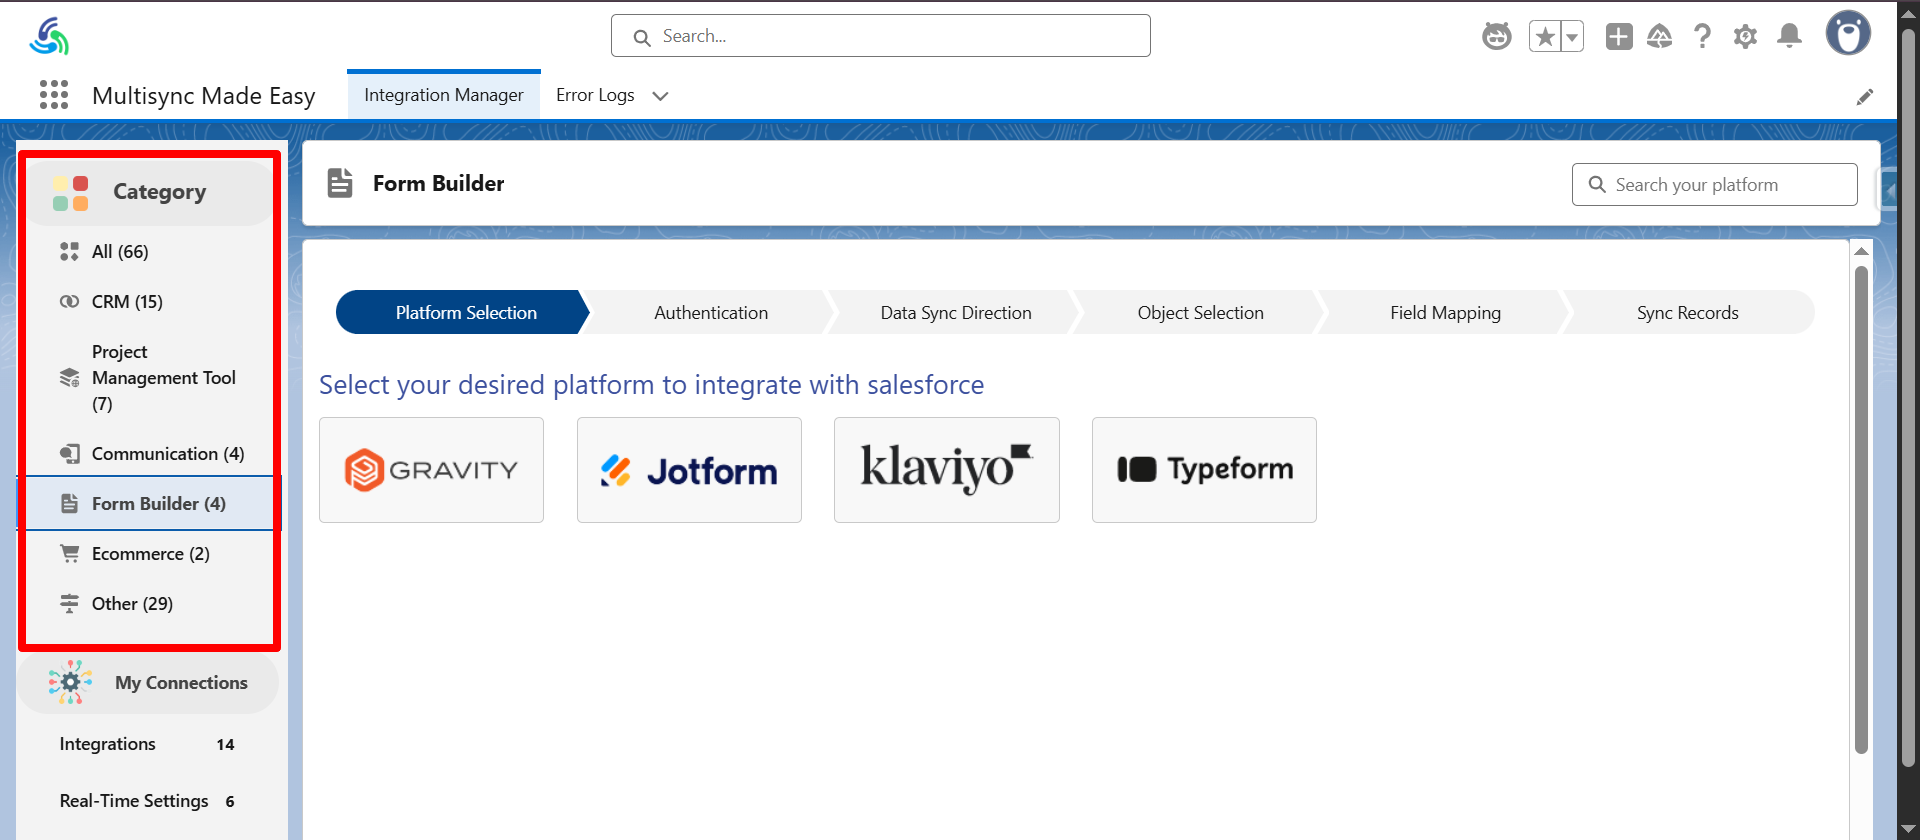Image resolution: width=1920 pixels, height=840 pixels.
Task: Open the Favorites list dropdown arrow
Action: coord(1572,37)
